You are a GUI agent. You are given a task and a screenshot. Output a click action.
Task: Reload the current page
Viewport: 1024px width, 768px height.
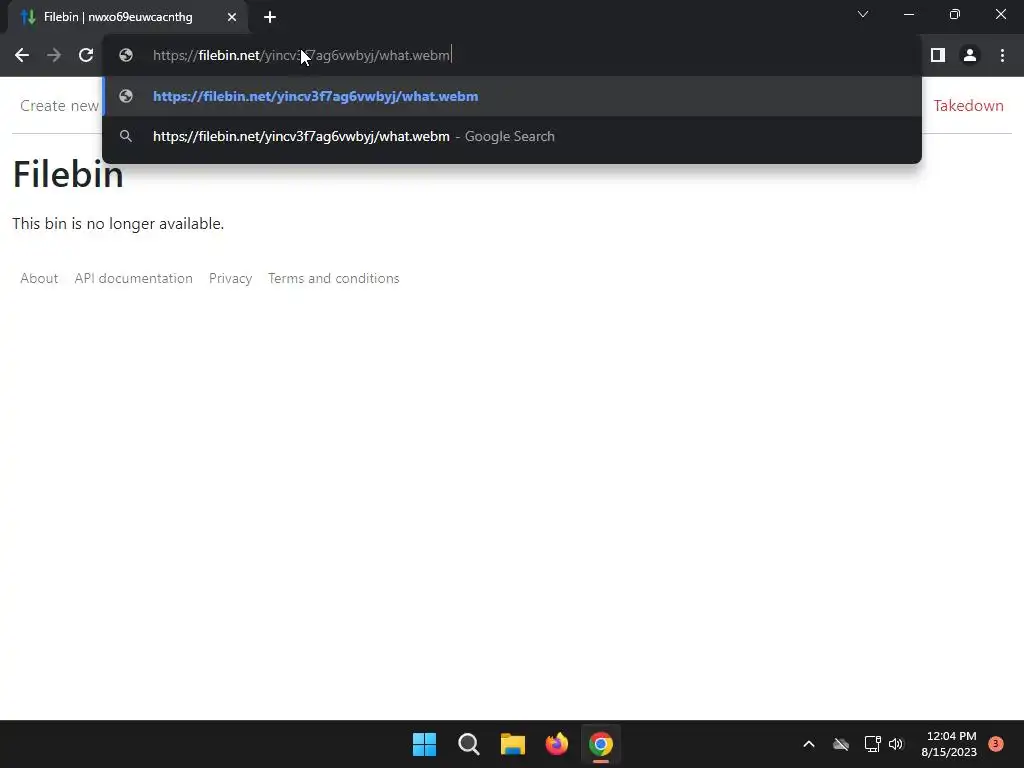click(x=86, y=56)
